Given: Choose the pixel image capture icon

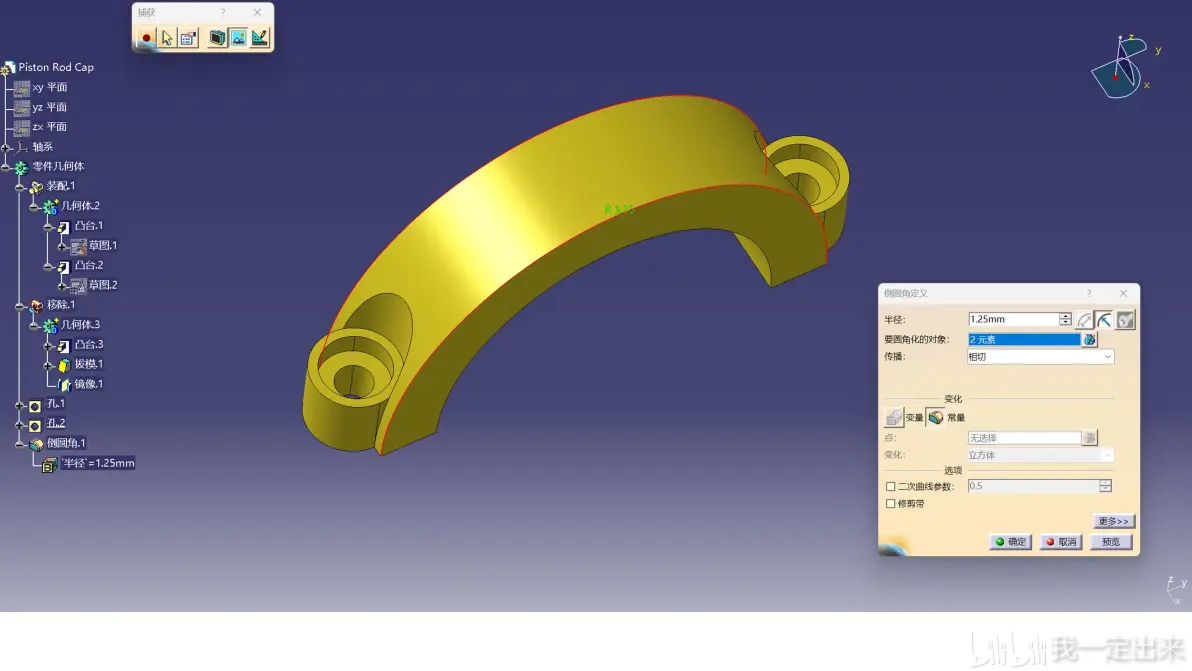Looking at the screenshot, I should [x=239, y=37].
